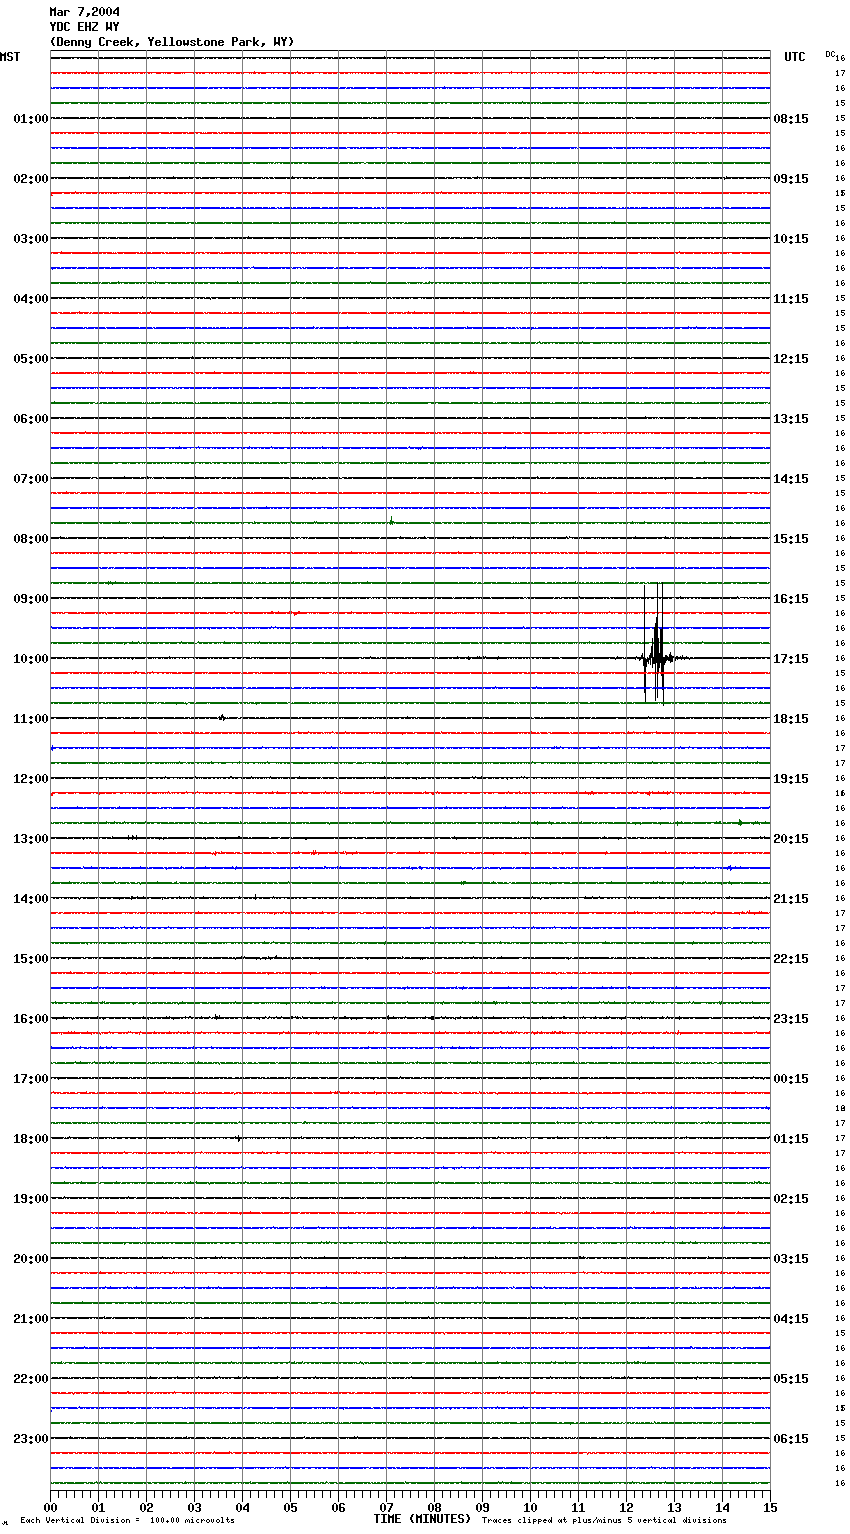Viewport: 850px width, 1534px height.
Task: Click the UTC time label '02:15'
Action: pyautogui.click(x=791, y=1199)
